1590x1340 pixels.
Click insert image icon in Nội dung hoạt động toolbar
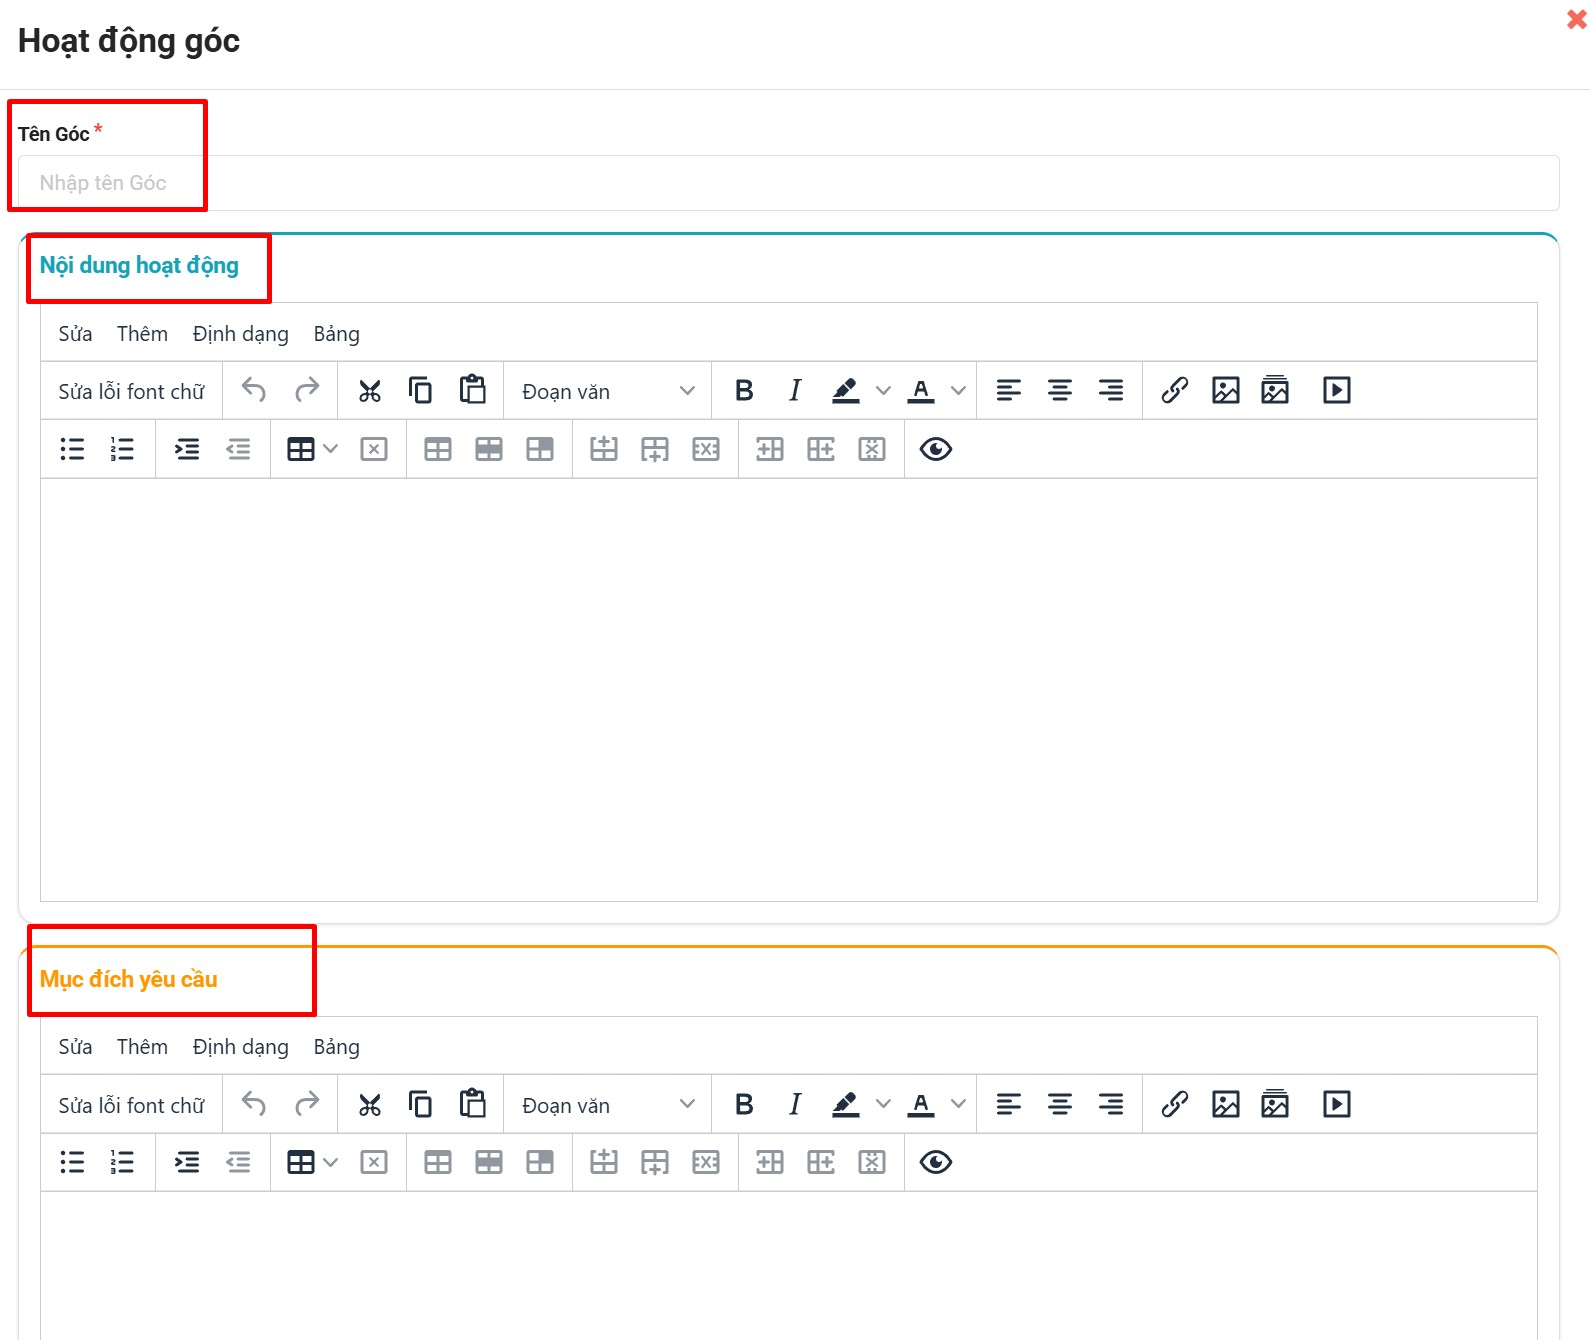pyautogui.click(x=1225, y=391)
